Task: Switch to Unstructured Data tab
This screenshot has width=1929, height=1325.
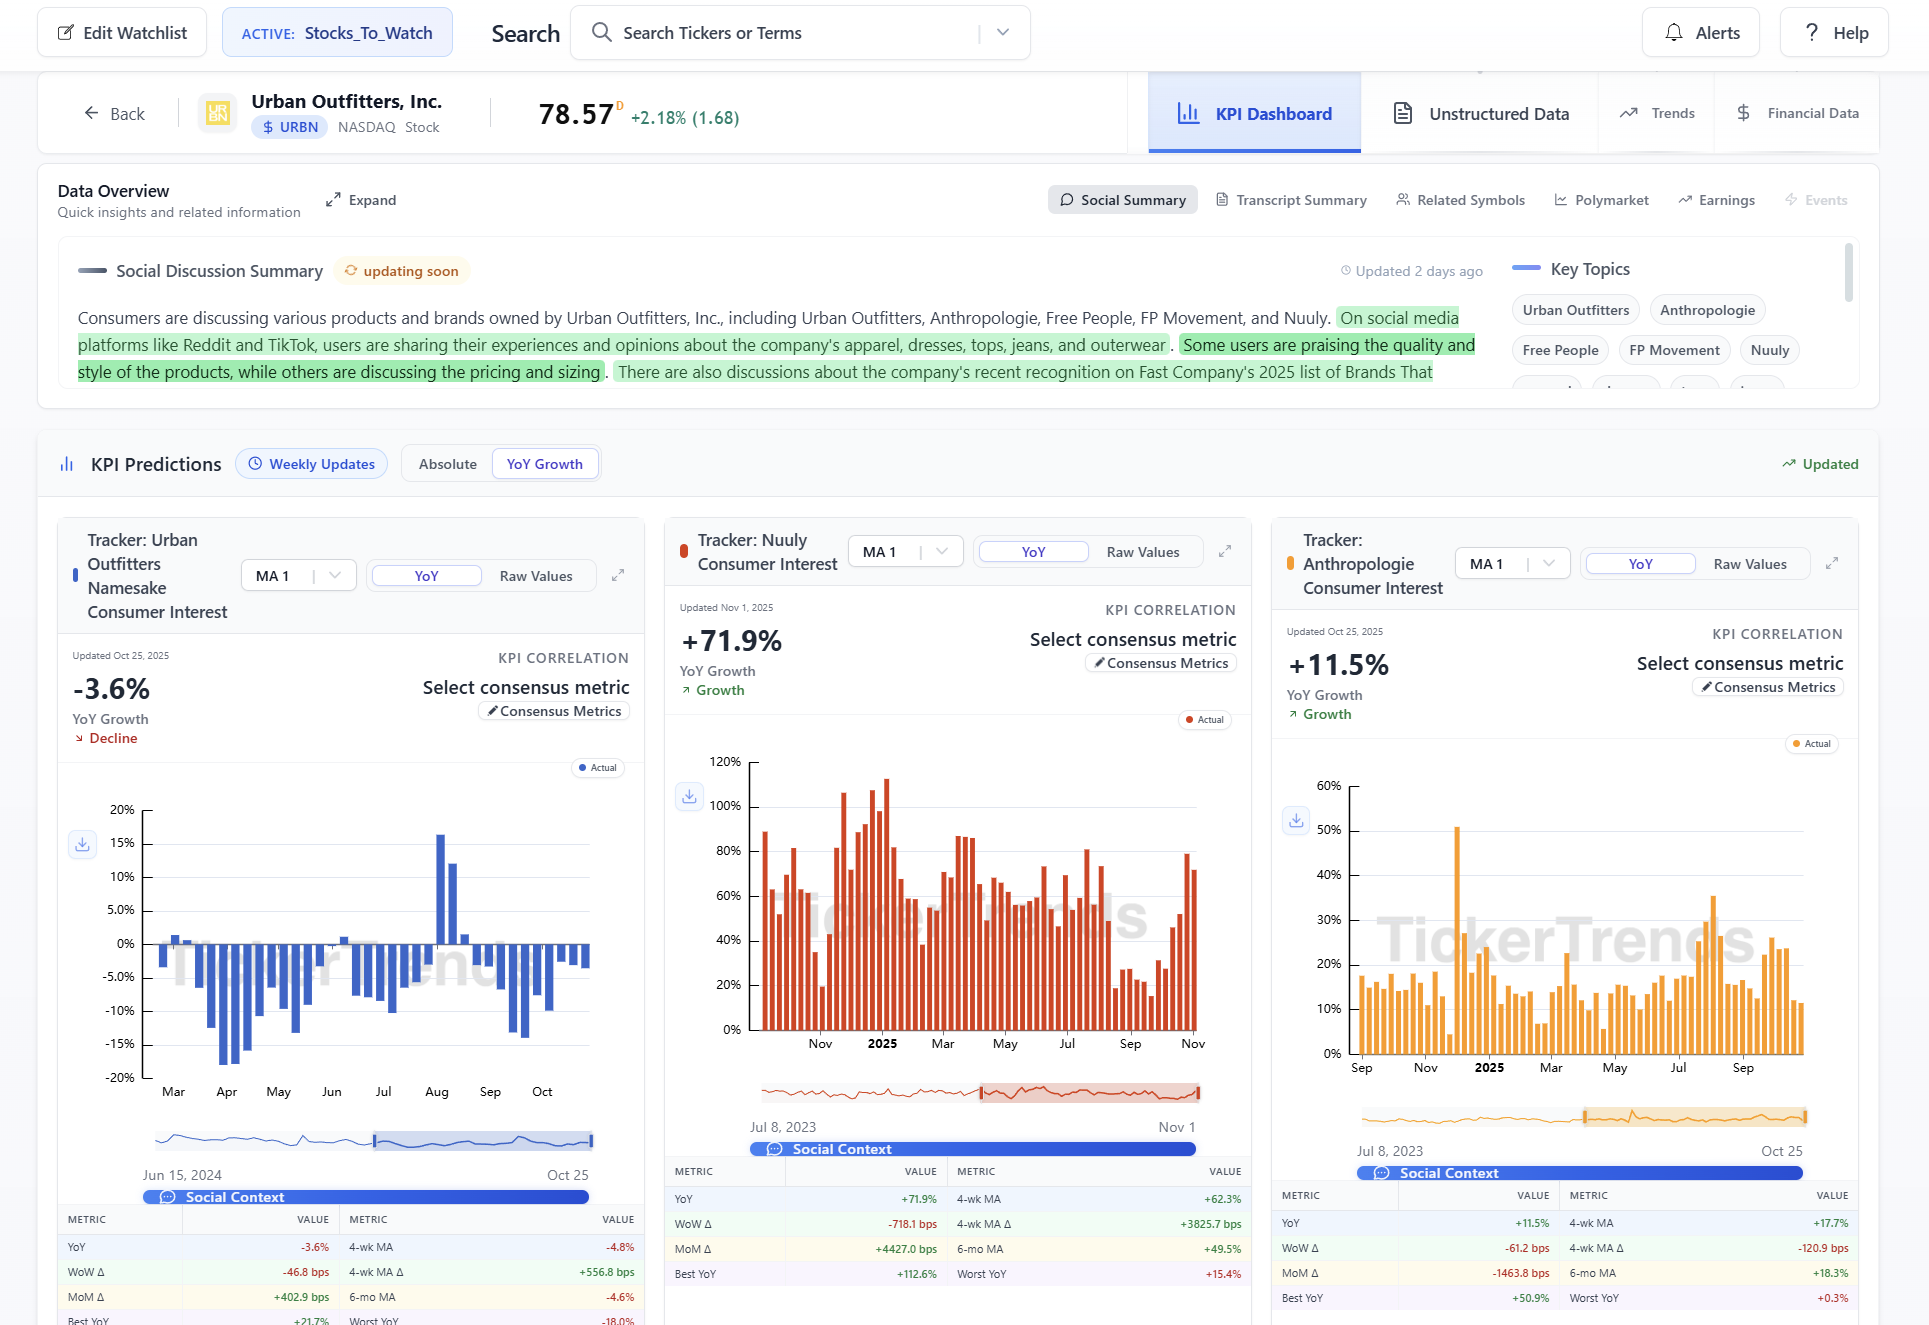Action: [1480, 113]
